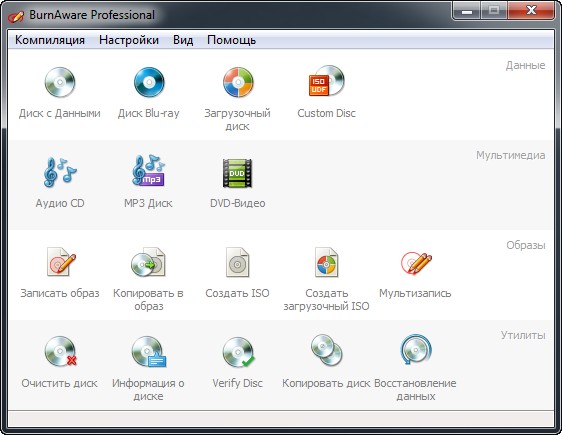
Task: Open the Настройки menu
Action: (129, 40)
